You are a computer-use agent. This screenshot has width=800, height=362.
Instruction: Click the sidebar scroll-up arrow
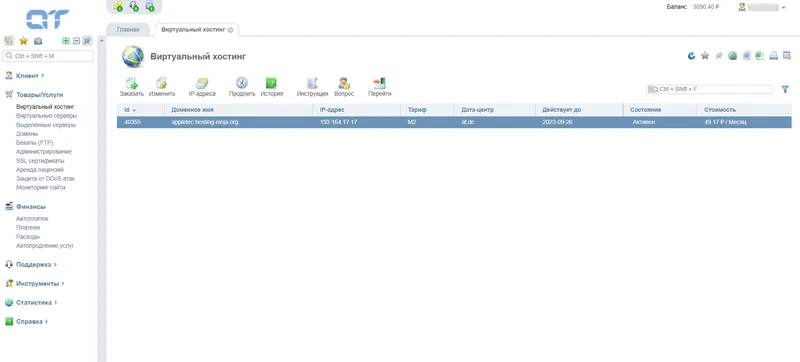point(102,41)
